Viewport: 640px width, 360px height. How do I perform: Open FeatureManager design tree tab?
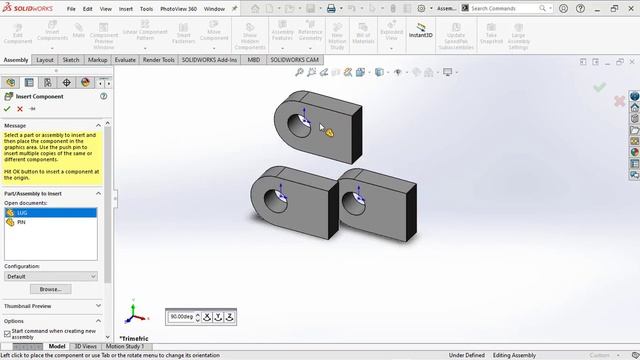click(11, 82)
